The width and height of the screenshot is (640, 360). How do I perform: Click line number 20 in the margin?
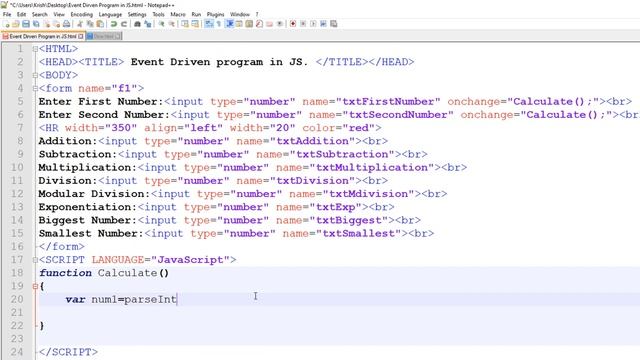[x=17, y=299]
